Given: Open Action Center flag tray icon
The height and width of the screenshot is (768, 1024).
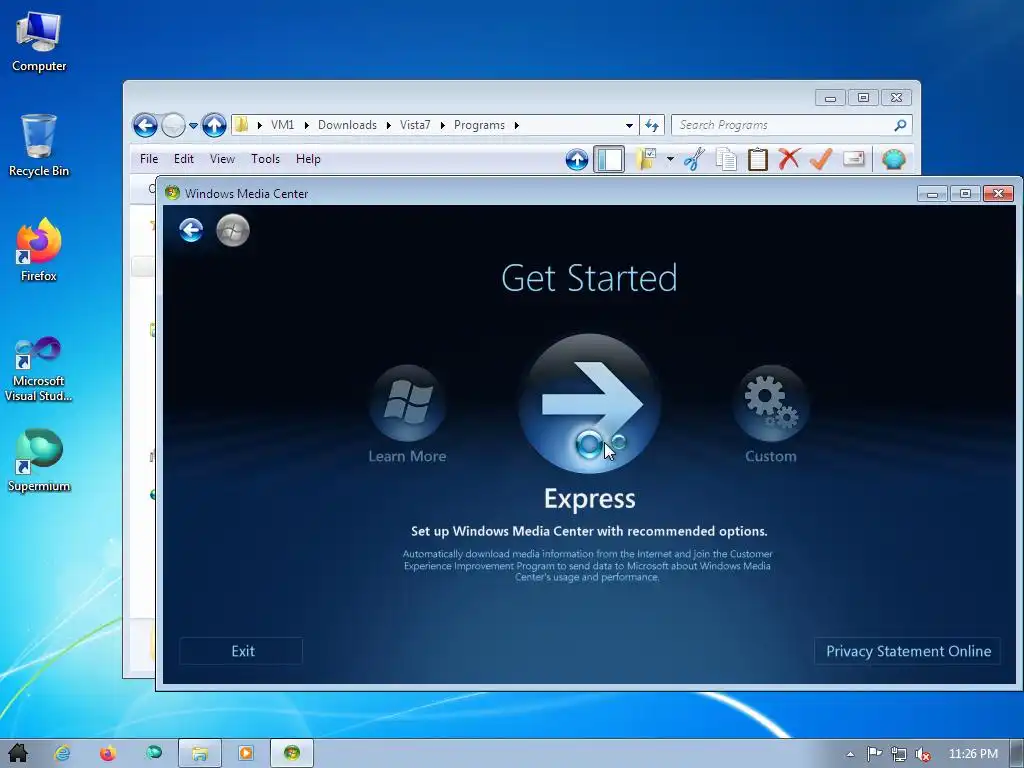Looking at the screenshot, I should point(874,754).
